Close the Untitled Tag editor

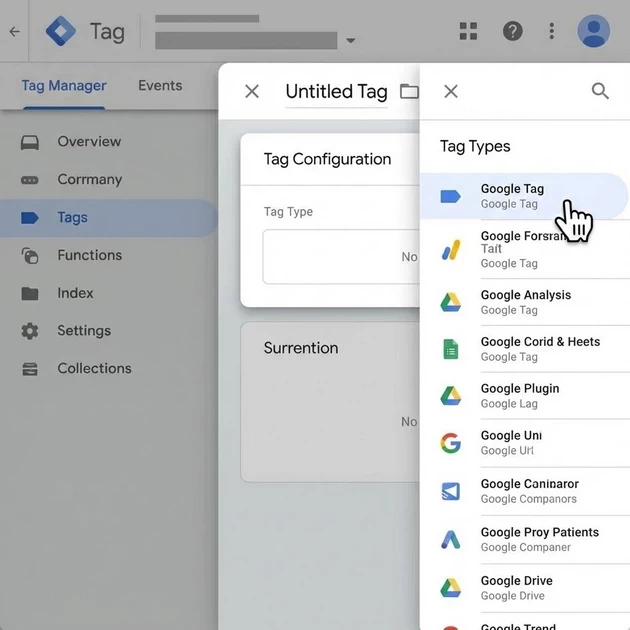click(x=252, y=92)
